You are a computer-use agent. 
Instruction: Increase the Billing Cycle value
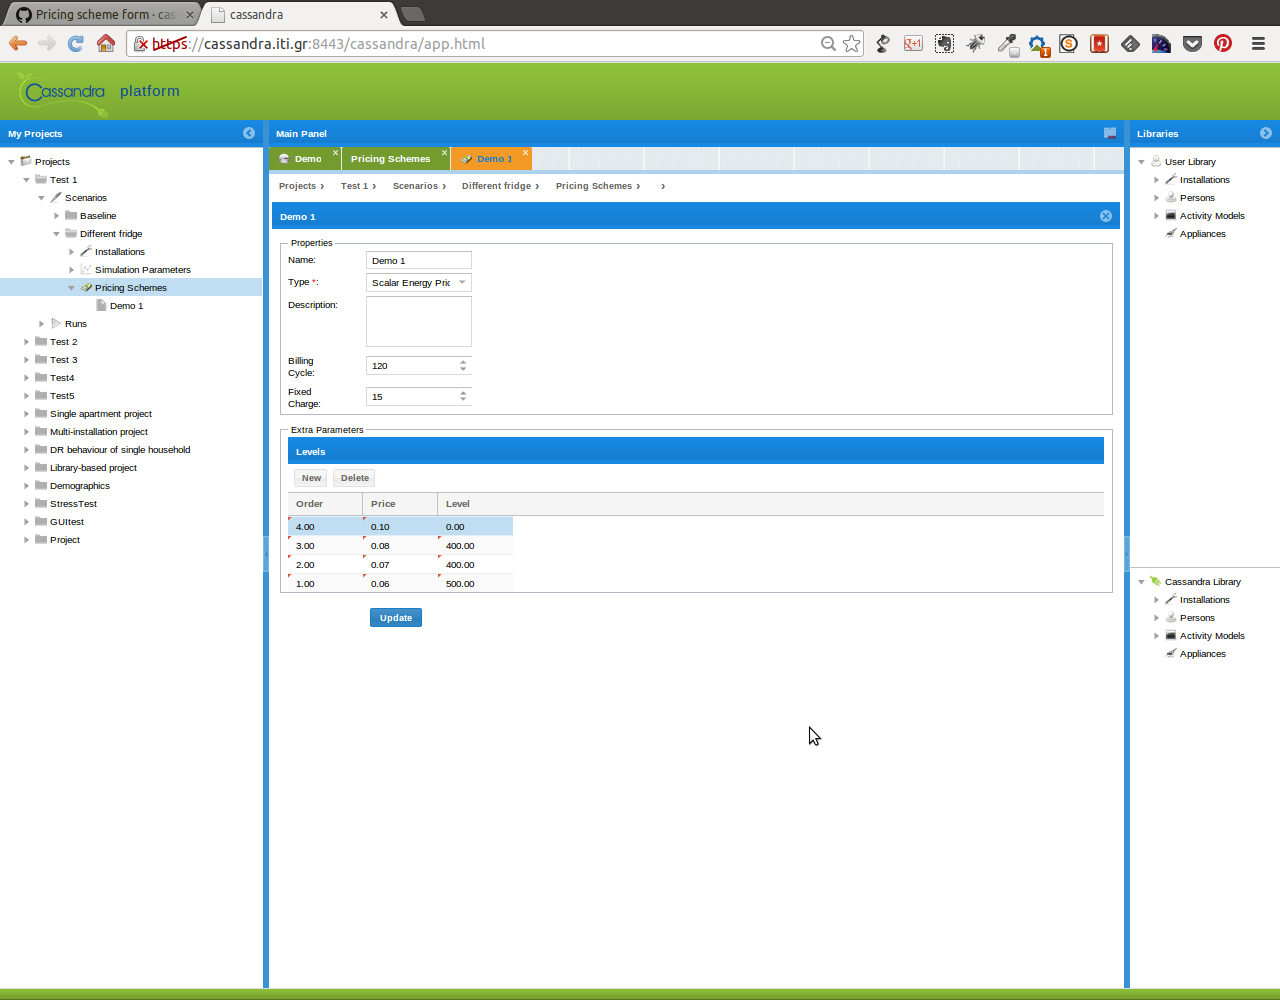pos(463,362)
